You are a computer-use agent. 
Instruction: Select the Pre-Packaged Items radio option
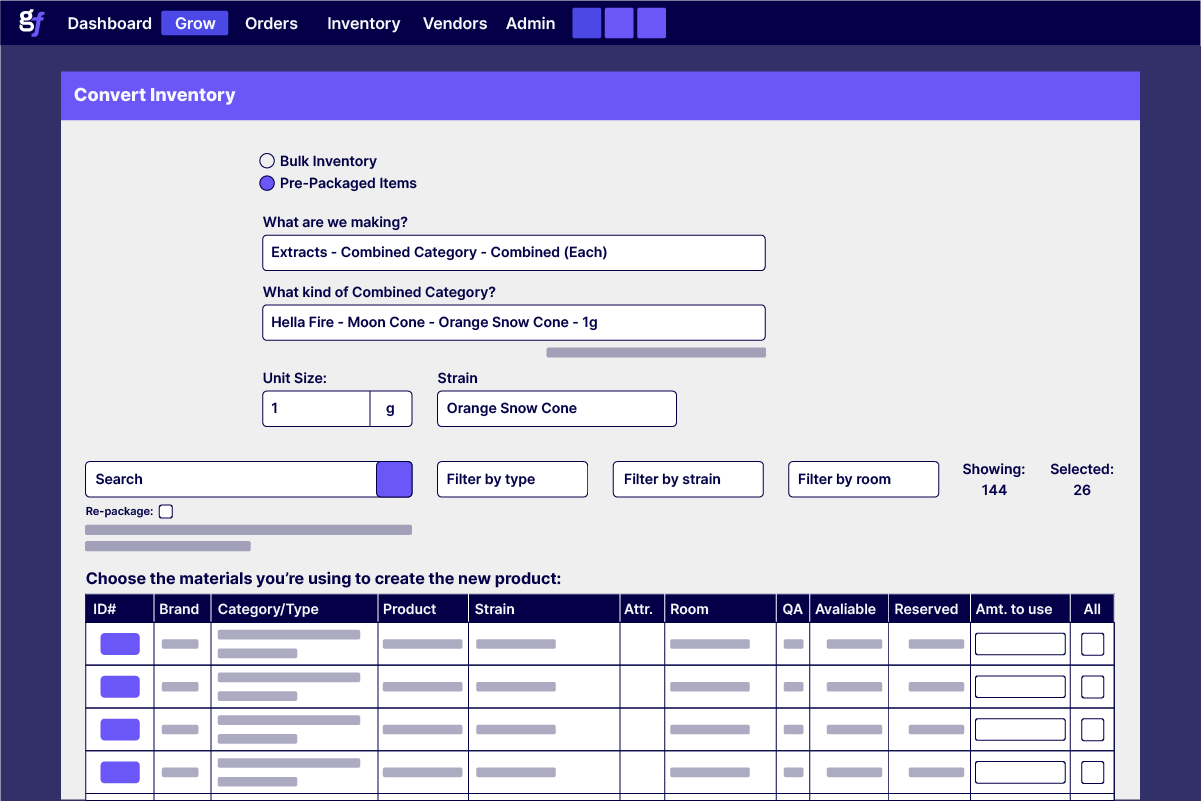coord(267,183)
